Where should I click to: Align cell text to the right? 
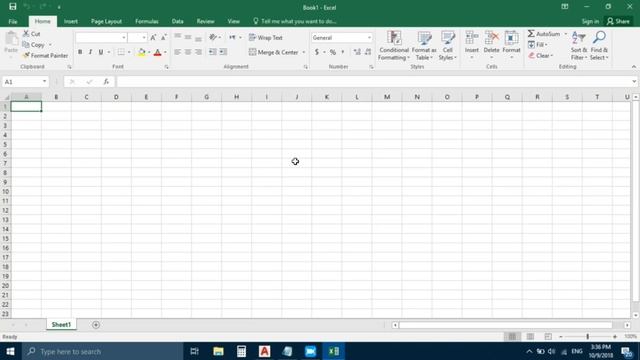198,52
